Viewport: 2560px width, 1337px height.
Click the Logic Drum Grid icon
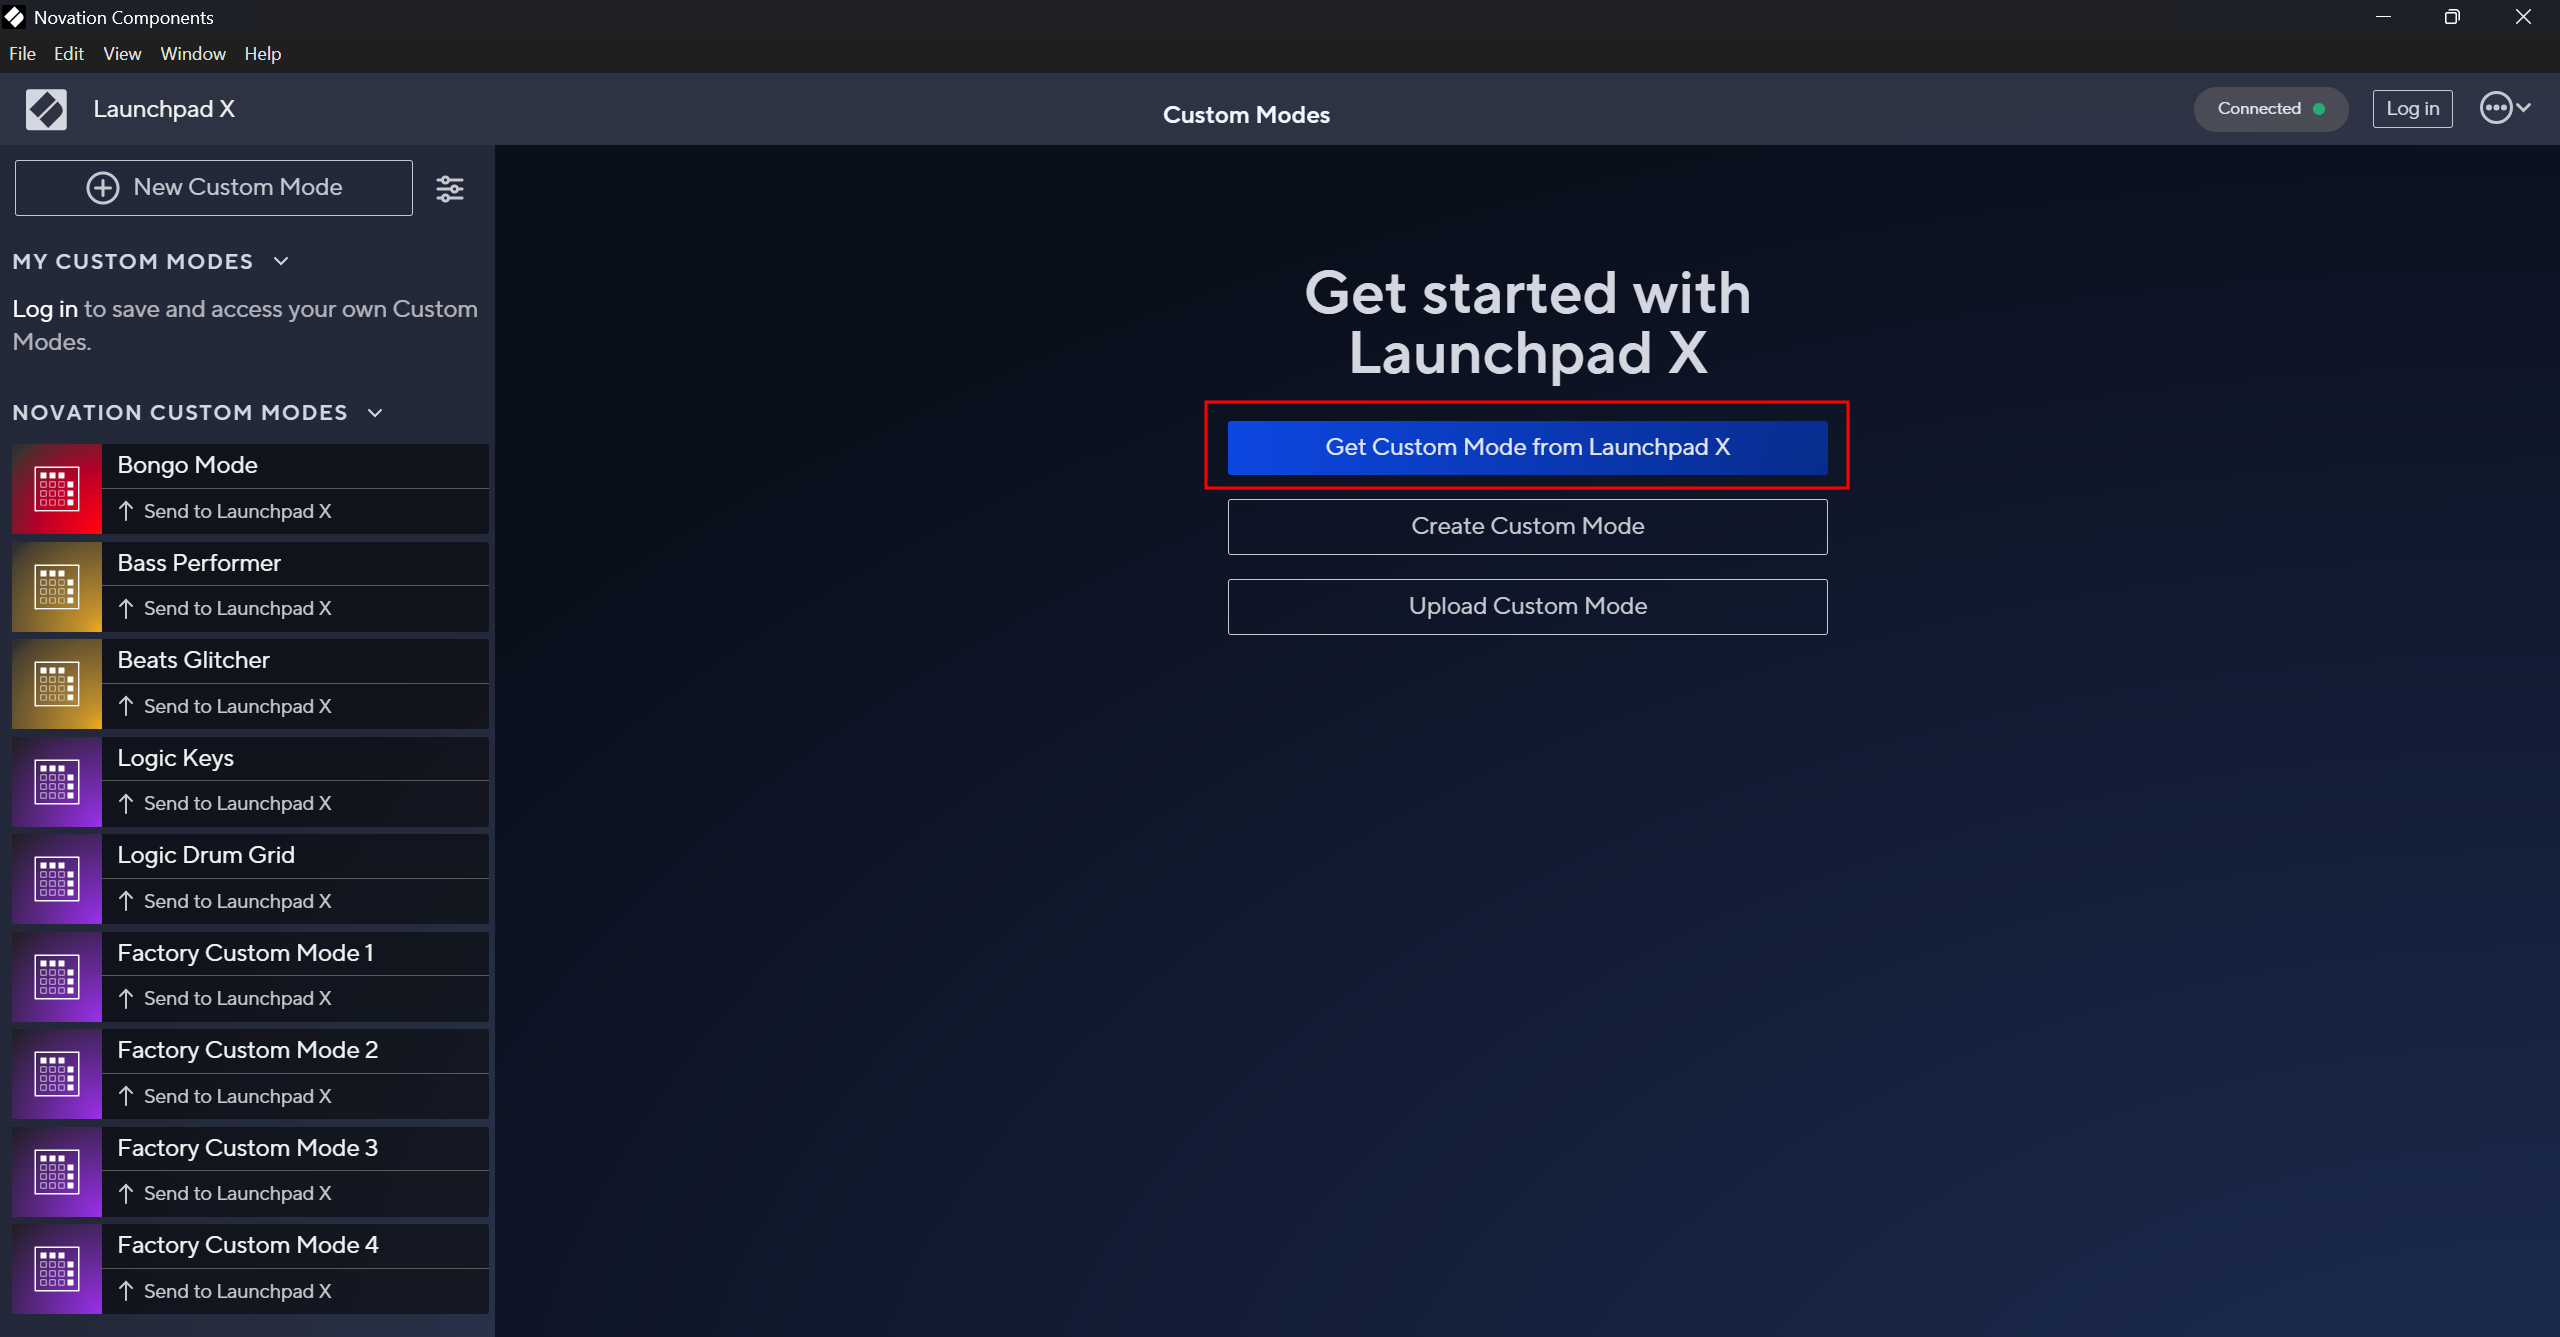[x=57, y=879]
